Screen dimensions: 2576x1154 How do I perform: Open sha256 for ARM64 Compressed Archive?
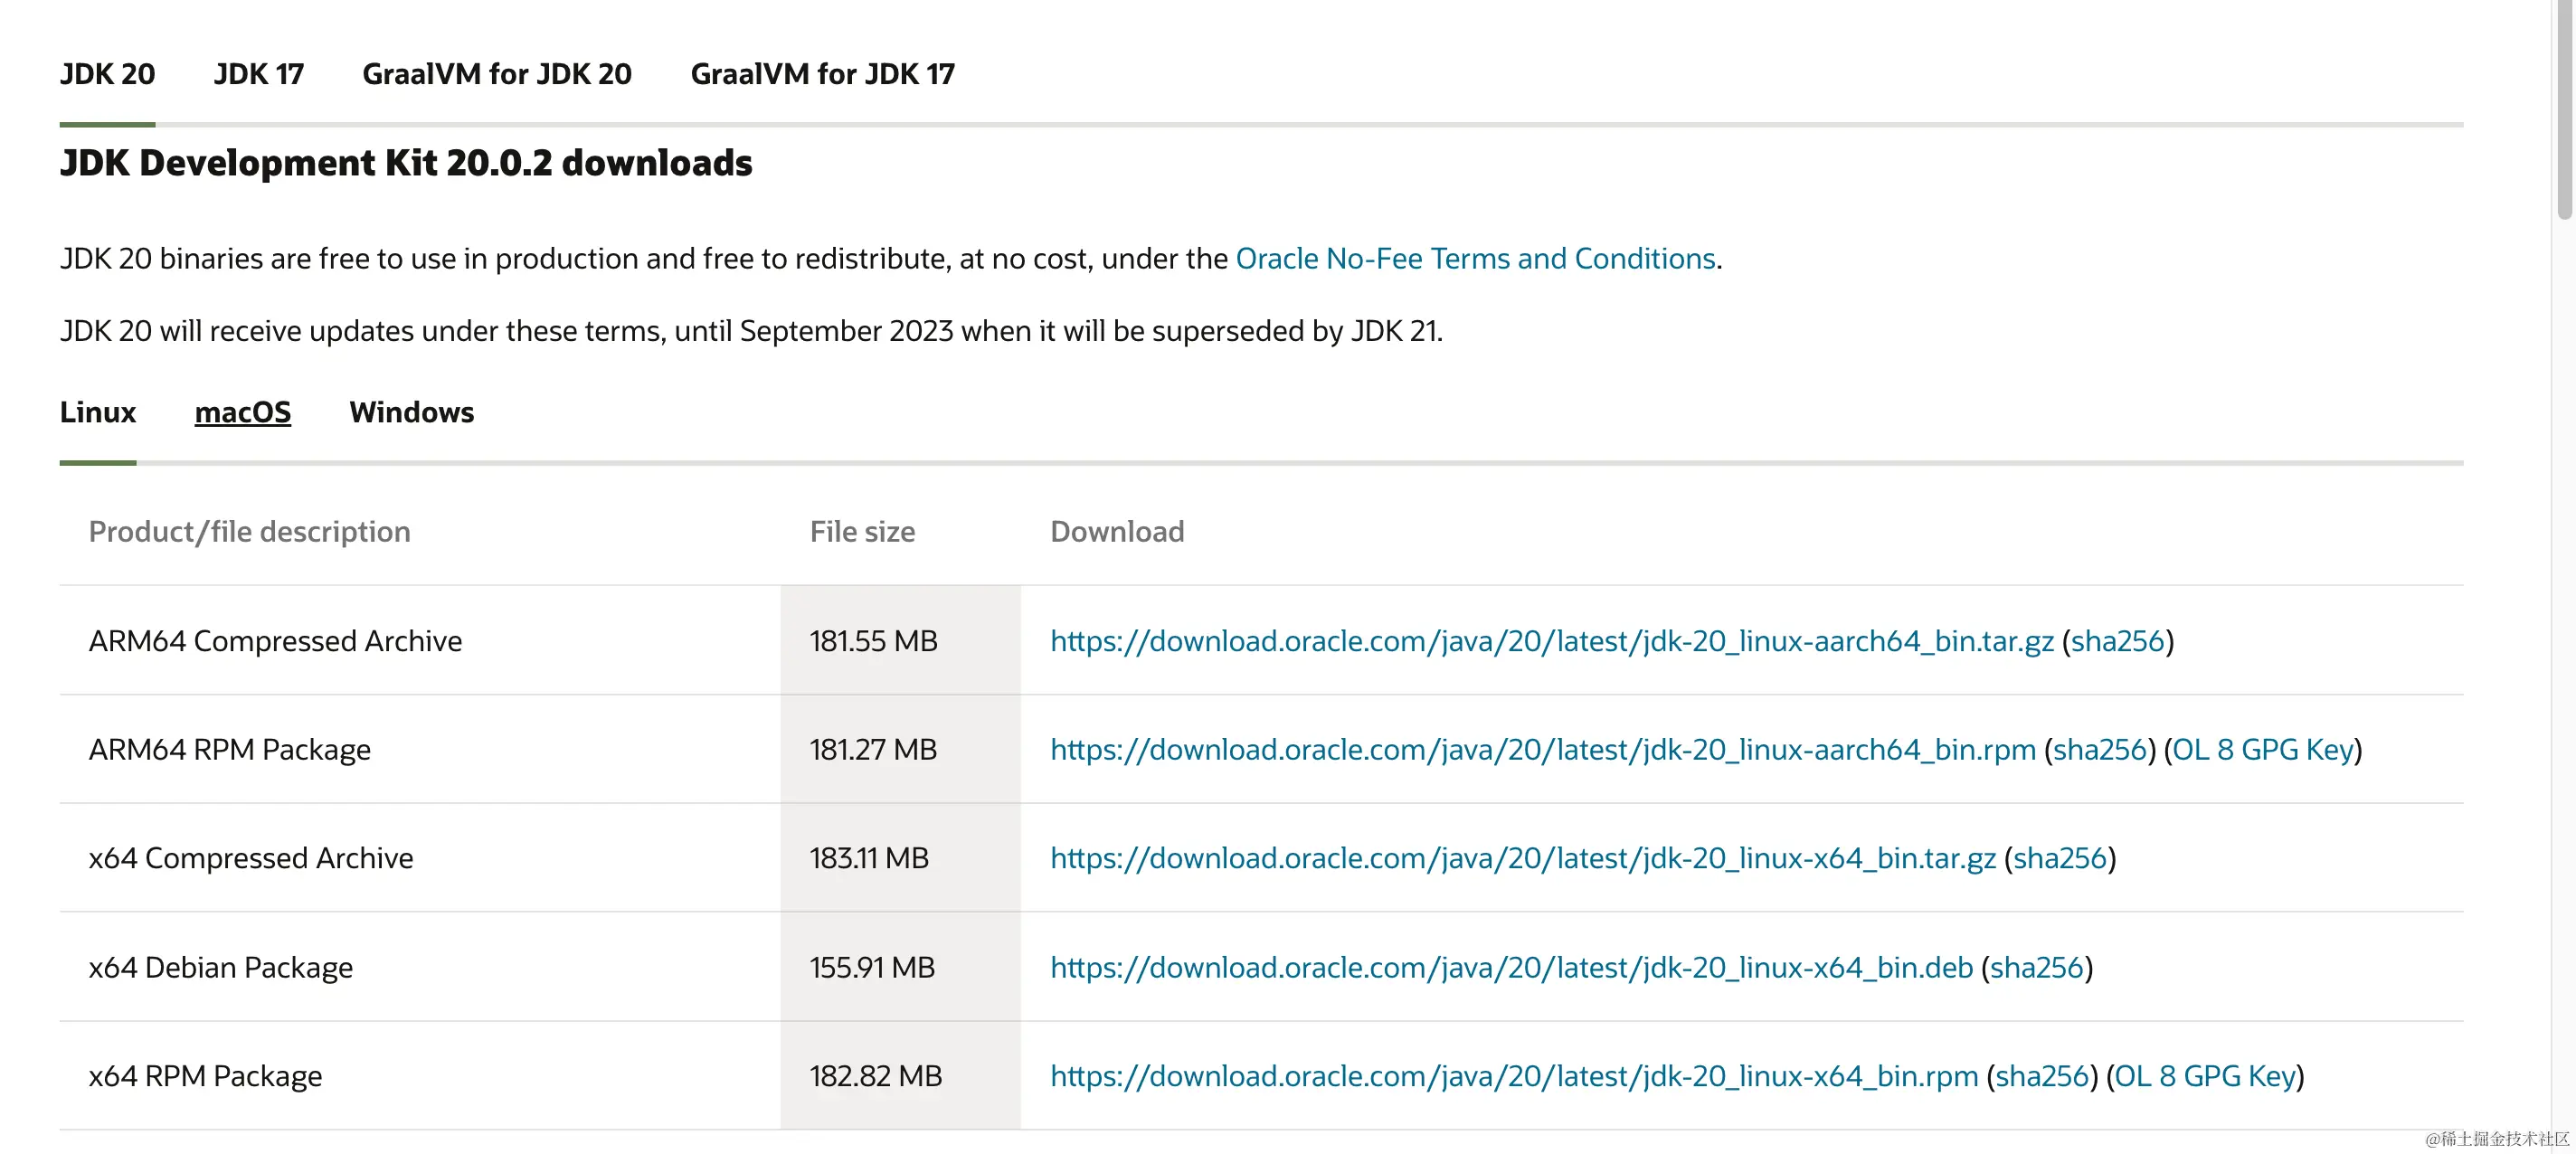coord(2117,641)
